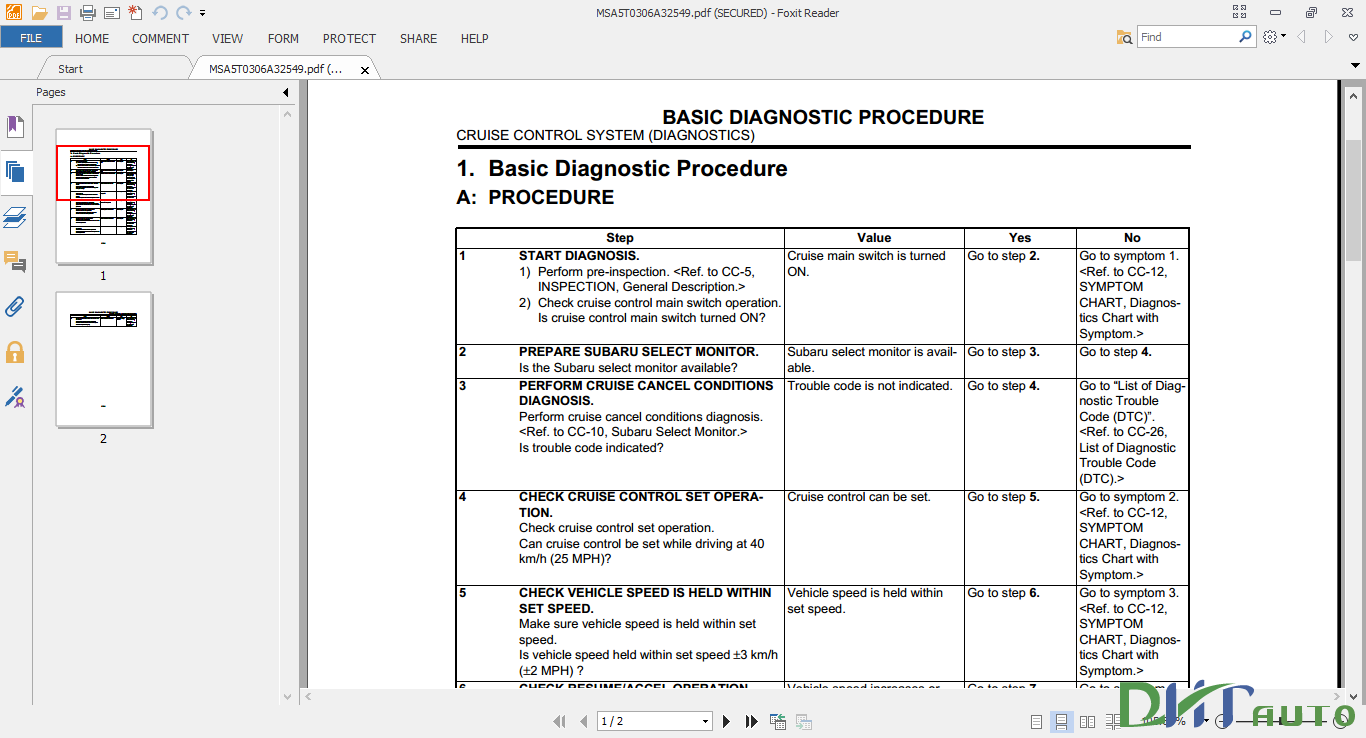Open the Bookmarks panel
Screen dimensions: 1366x738
pos(15,127)
